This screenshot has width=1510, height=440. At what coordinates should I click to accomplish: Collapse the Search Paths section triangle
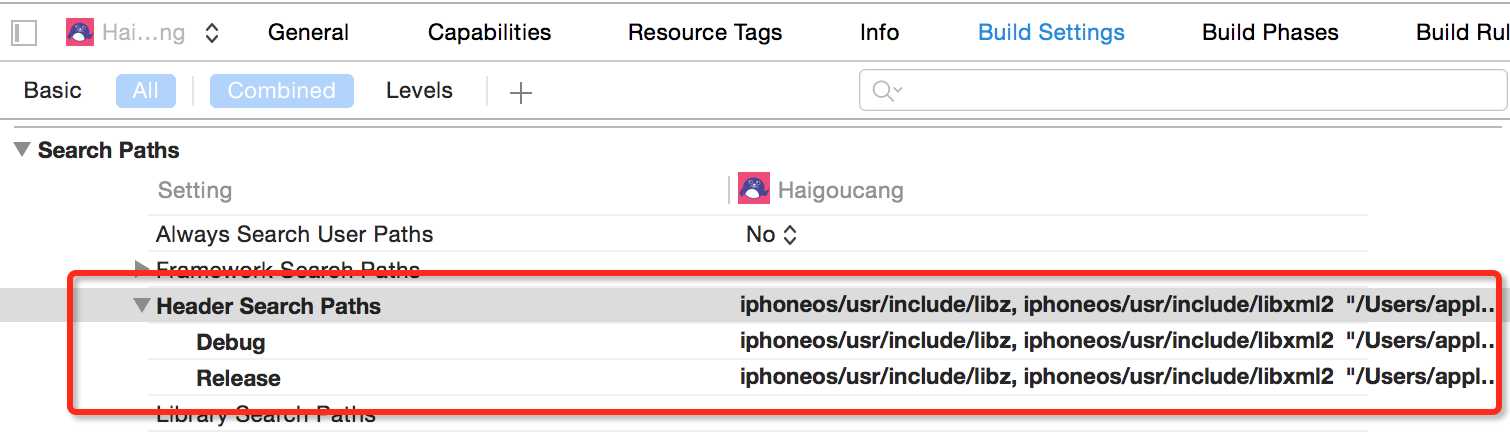coord(22,150)
